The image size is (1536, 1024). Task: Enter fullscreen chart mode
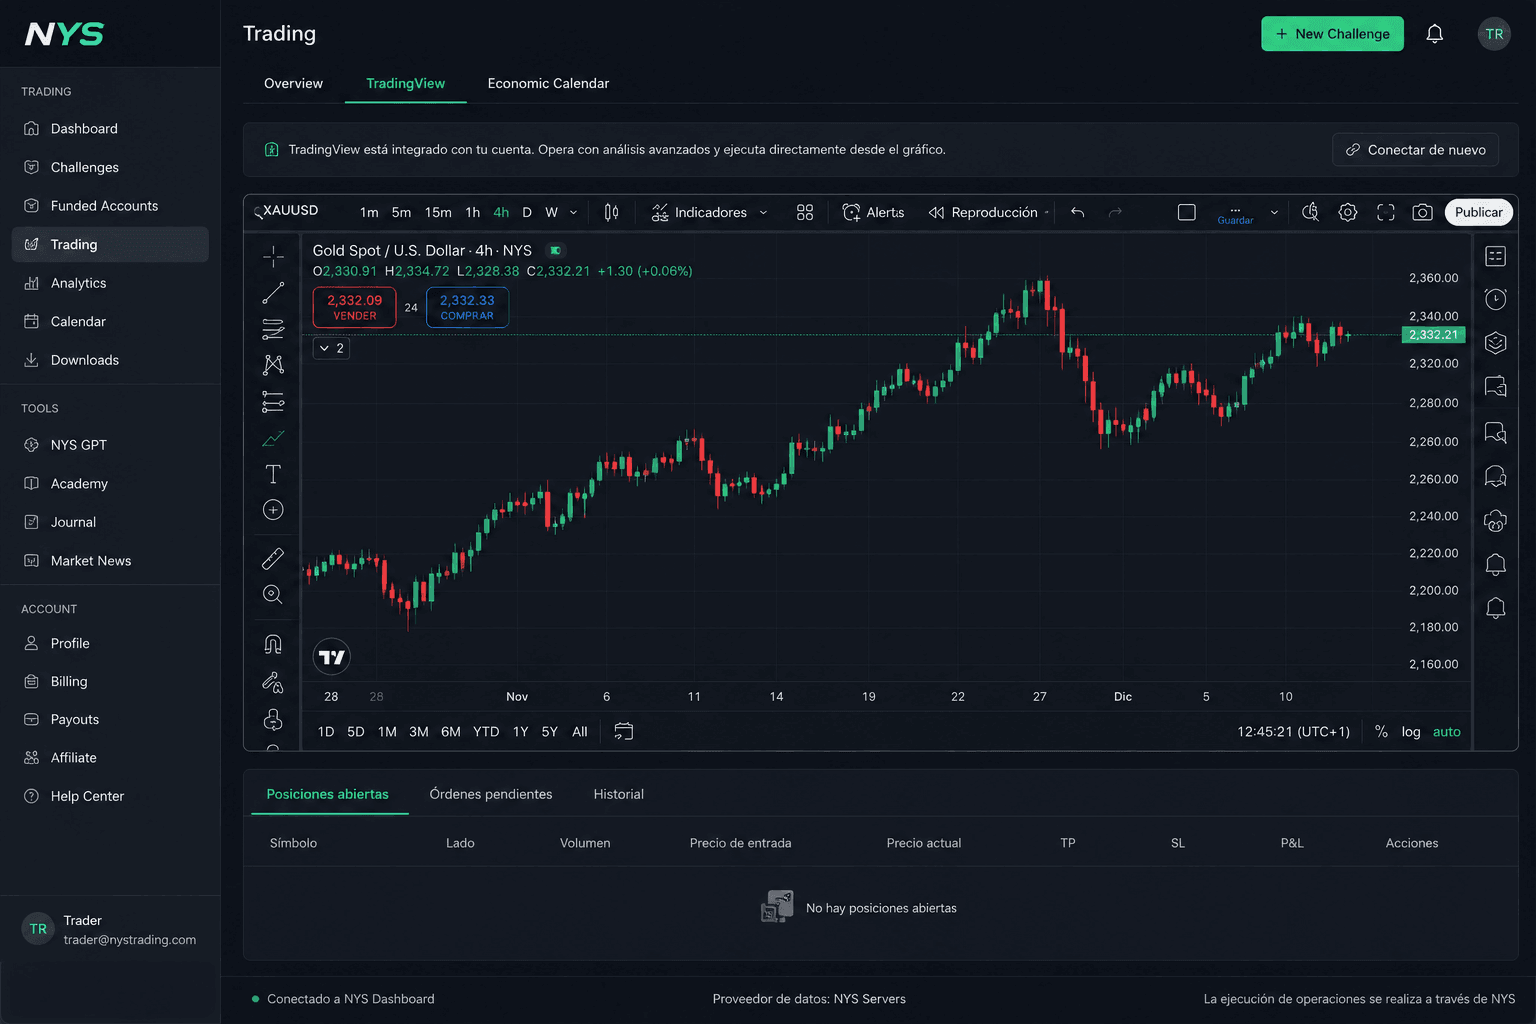pyautogui.click(x=1386, y=212)
